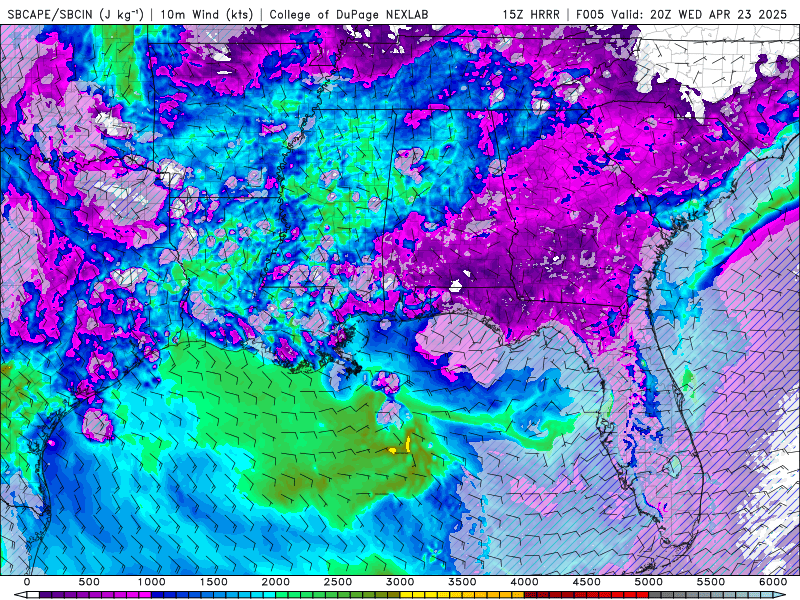The image size is (800, 600).
Task: Click the 5000 label on the color scale
Action: 649,582
